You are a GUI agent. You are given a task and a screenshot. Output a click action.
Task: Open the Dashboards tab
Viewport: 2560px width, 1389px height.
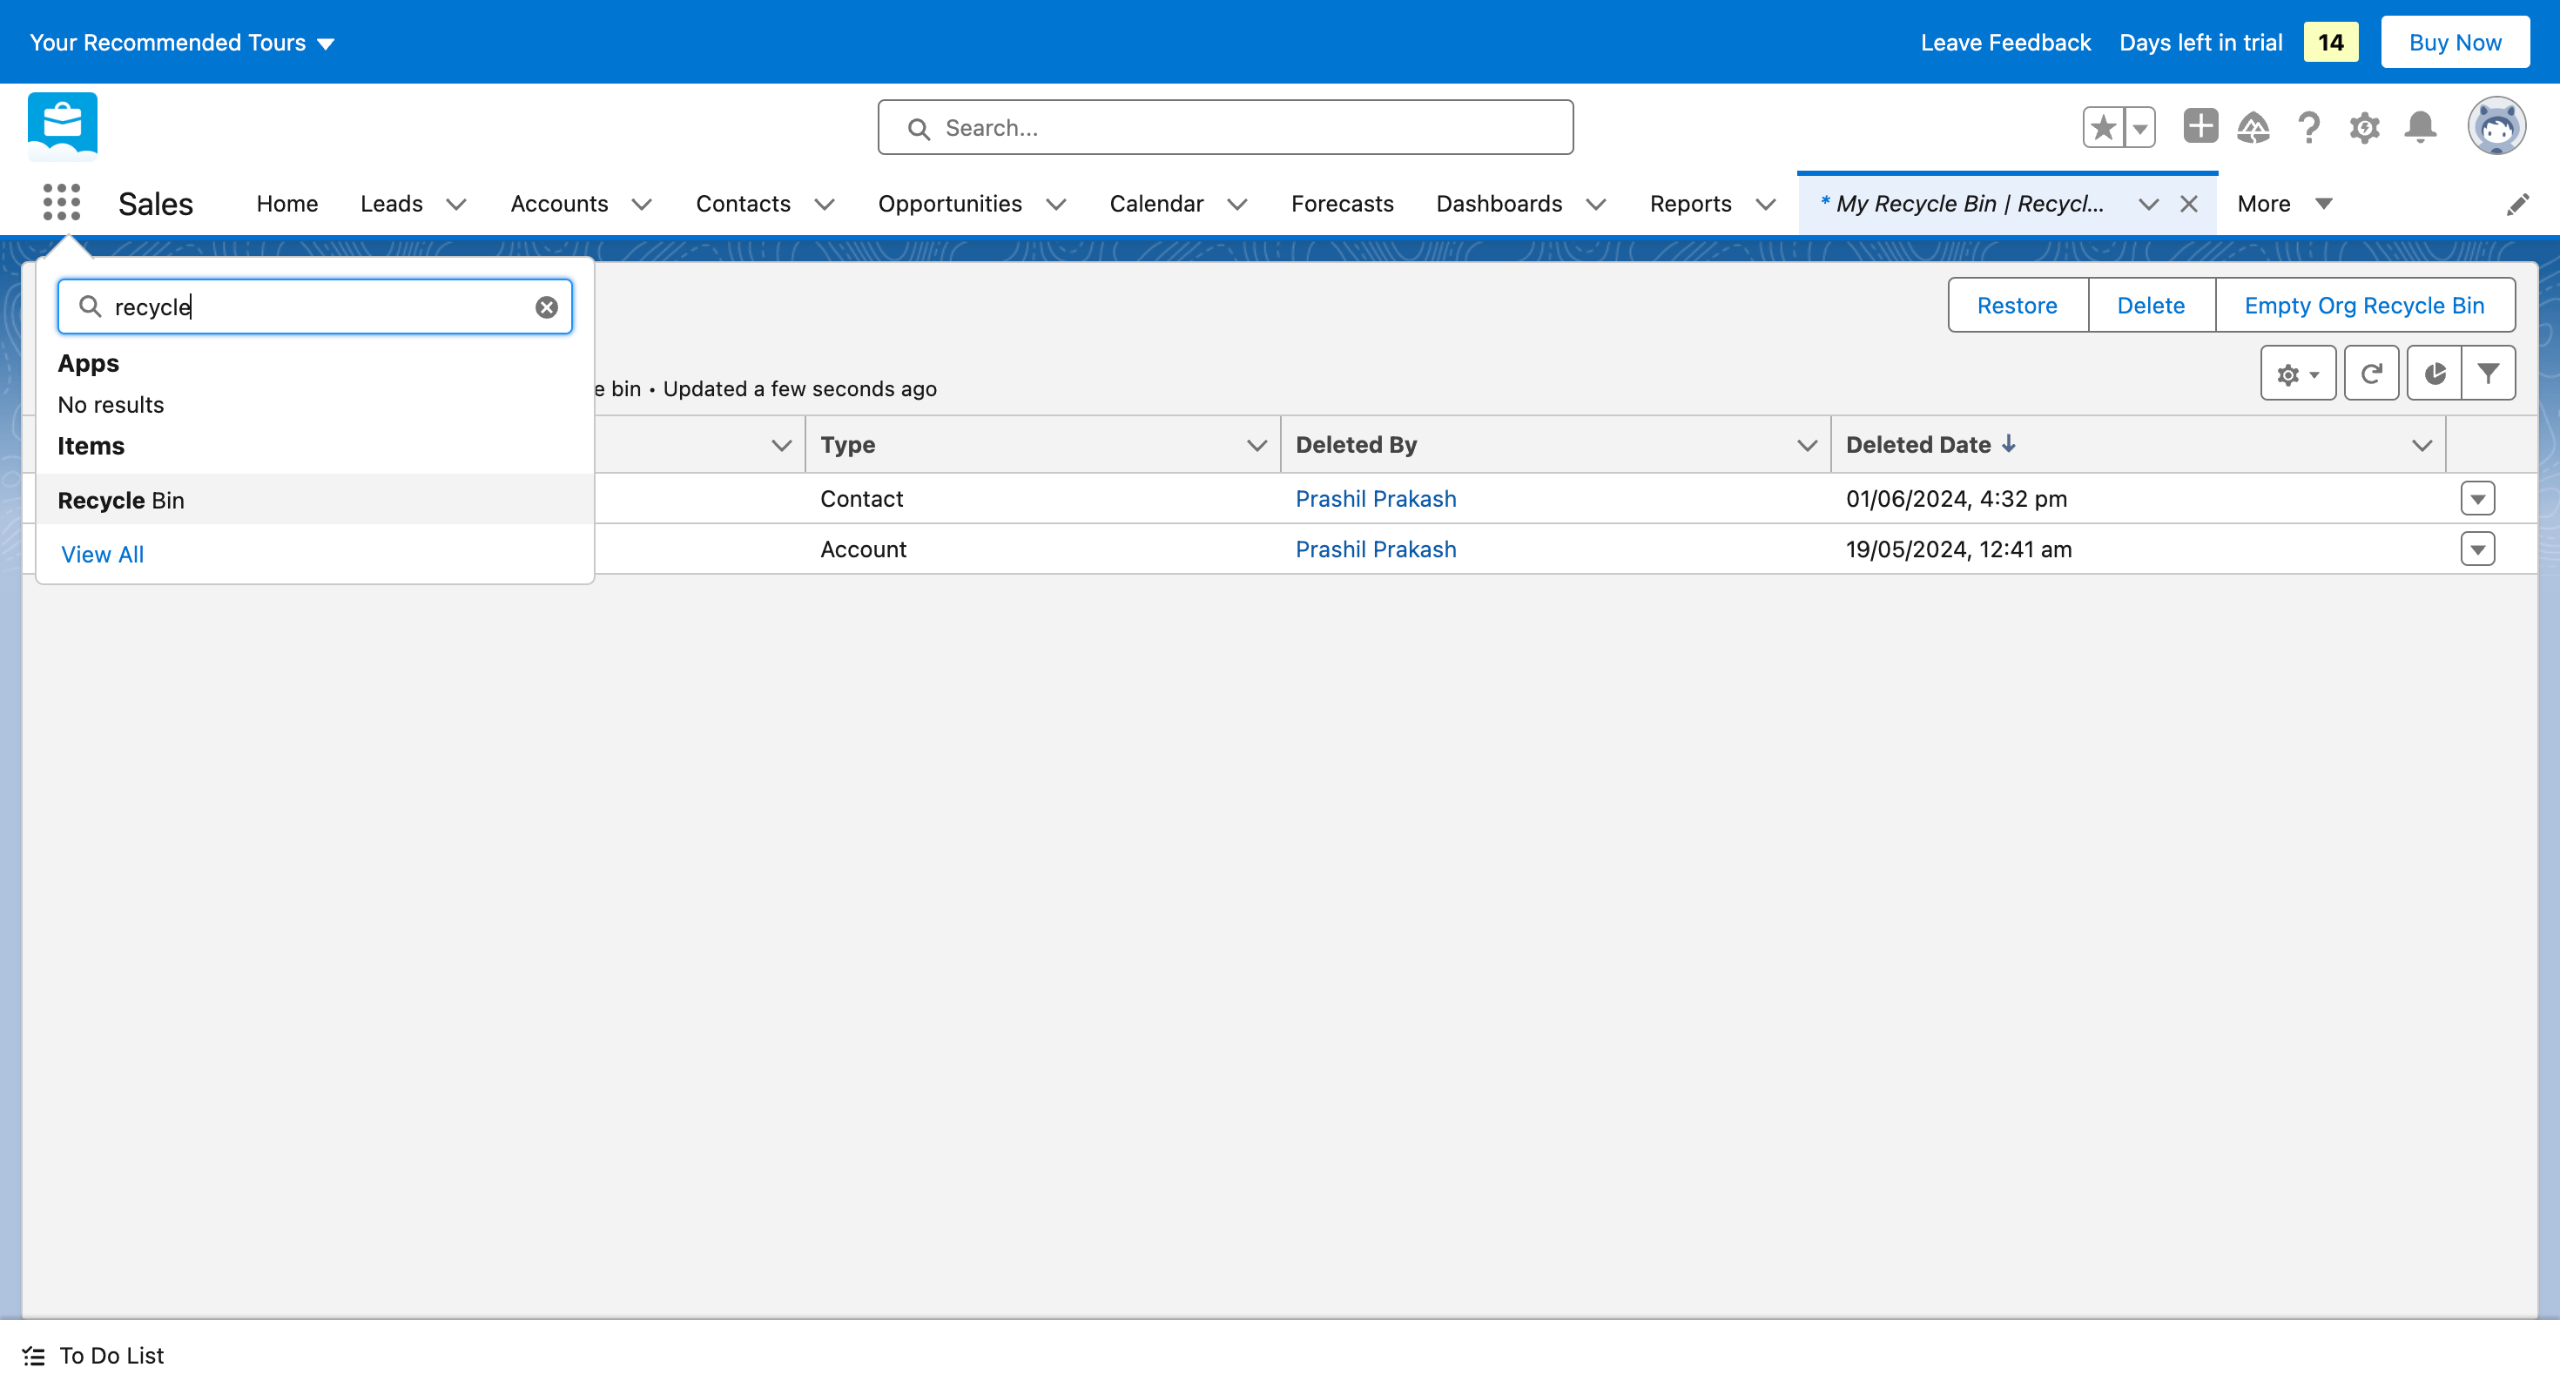click(1499, 204)
